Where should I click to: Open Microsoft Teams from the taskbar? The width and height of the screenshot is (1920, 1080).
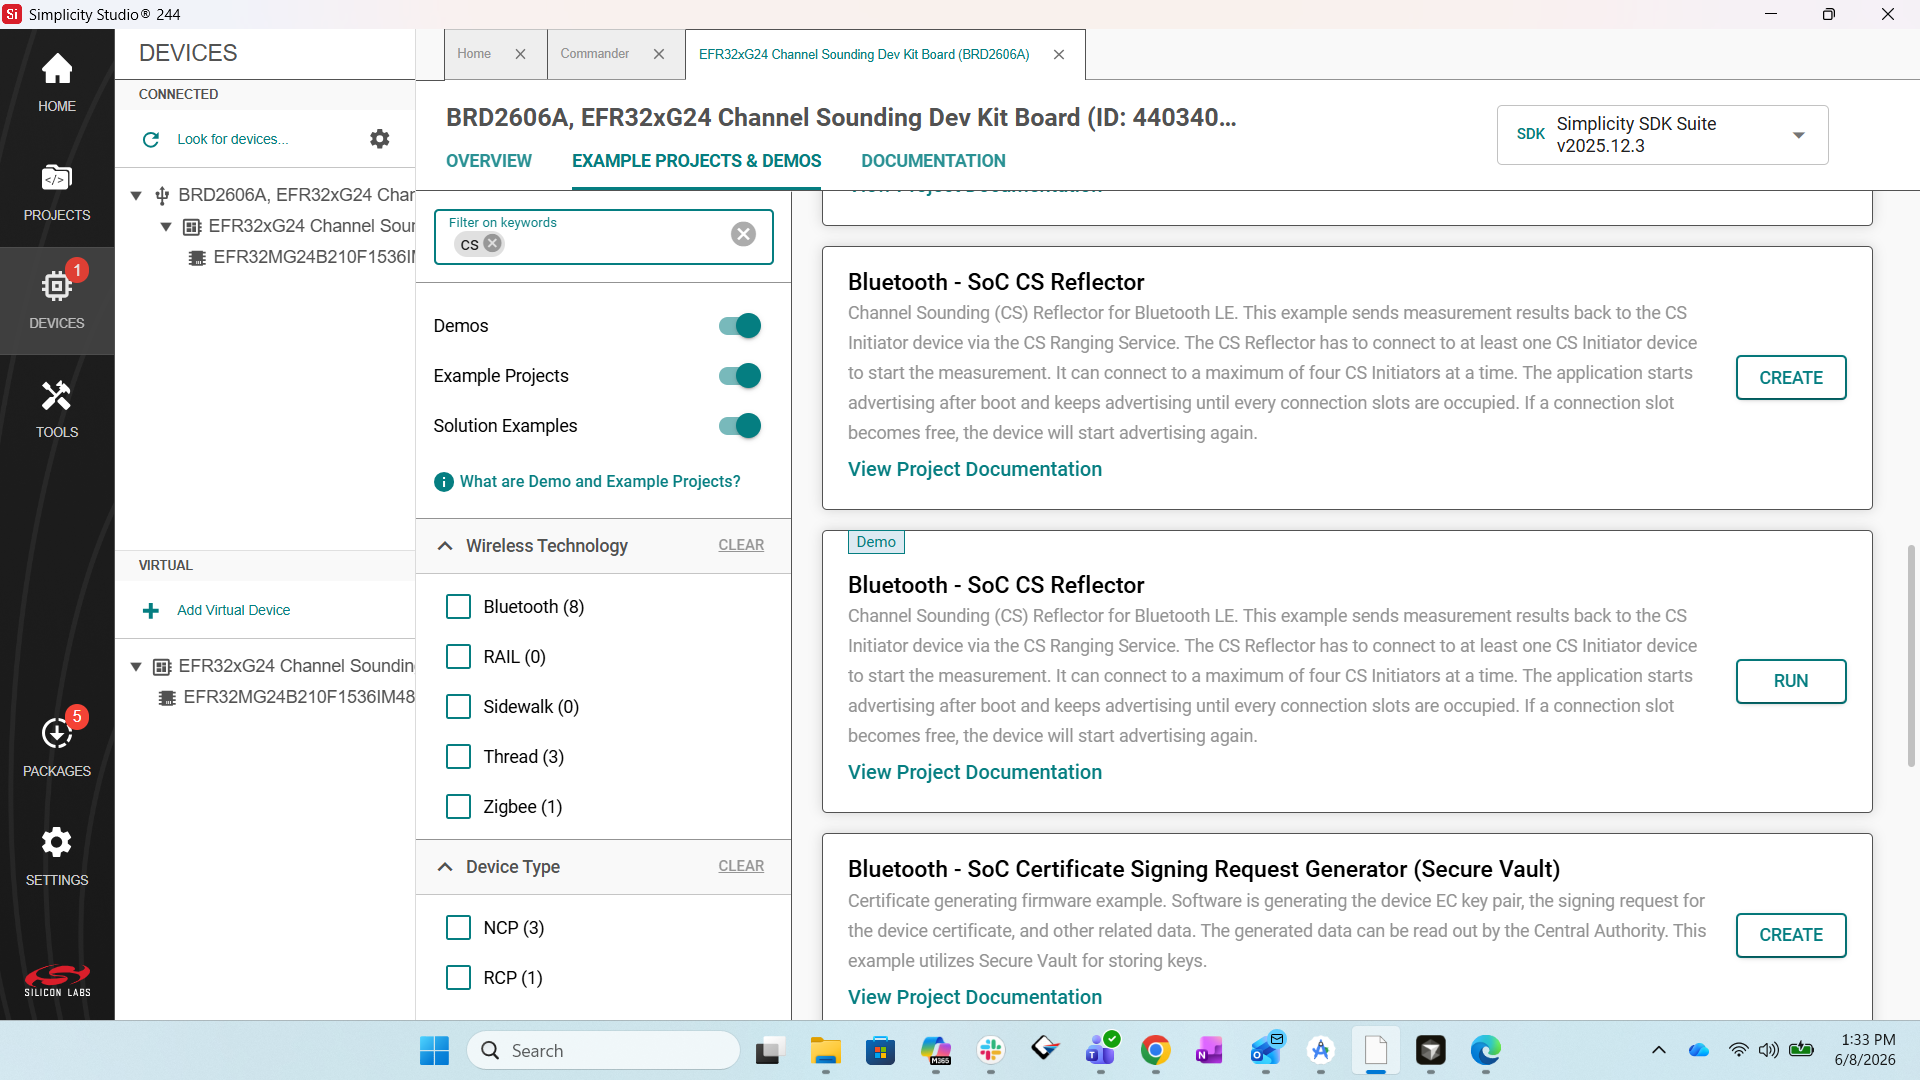tap(1100, 1050)
